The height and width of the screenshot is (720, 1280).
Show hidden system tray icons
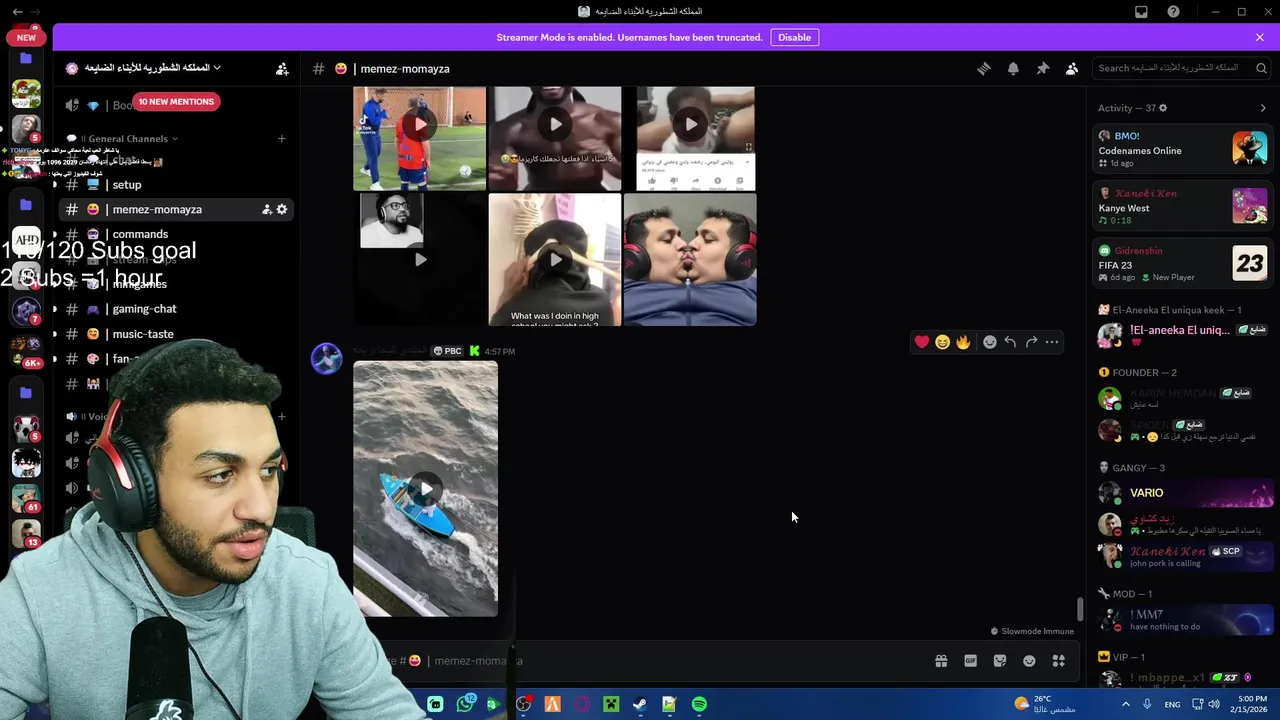pos(1125,704)
